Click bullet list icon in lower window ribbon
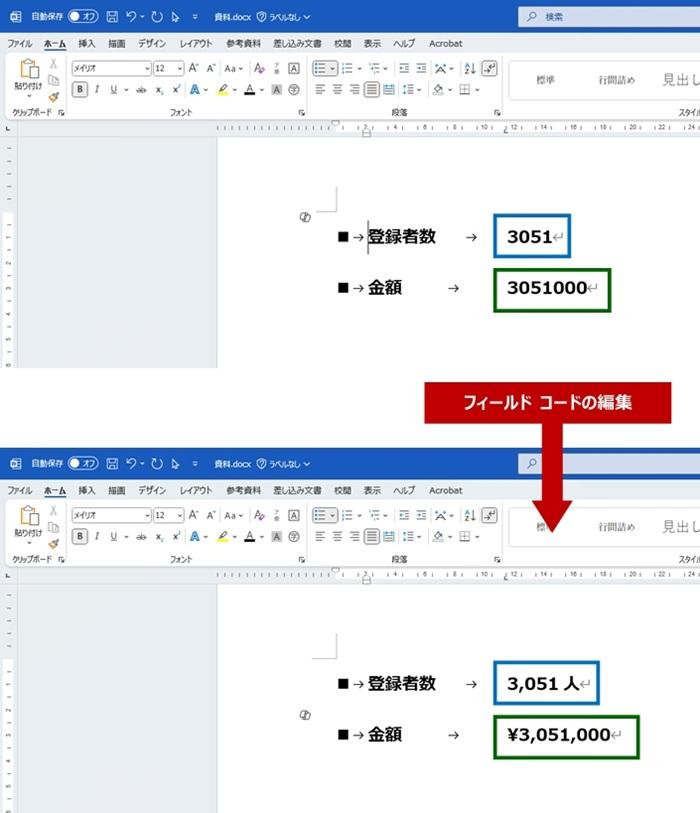Image resolution: width=700 pixels, height=813 pixels. coord(320,515)
